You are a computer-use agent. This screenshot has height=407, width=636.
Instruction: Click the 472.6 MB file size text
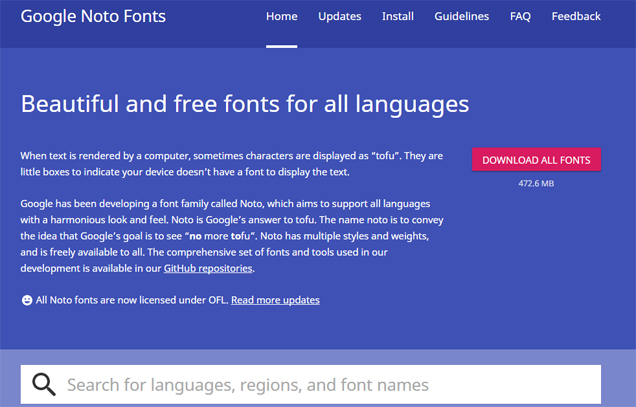[536, 184]
